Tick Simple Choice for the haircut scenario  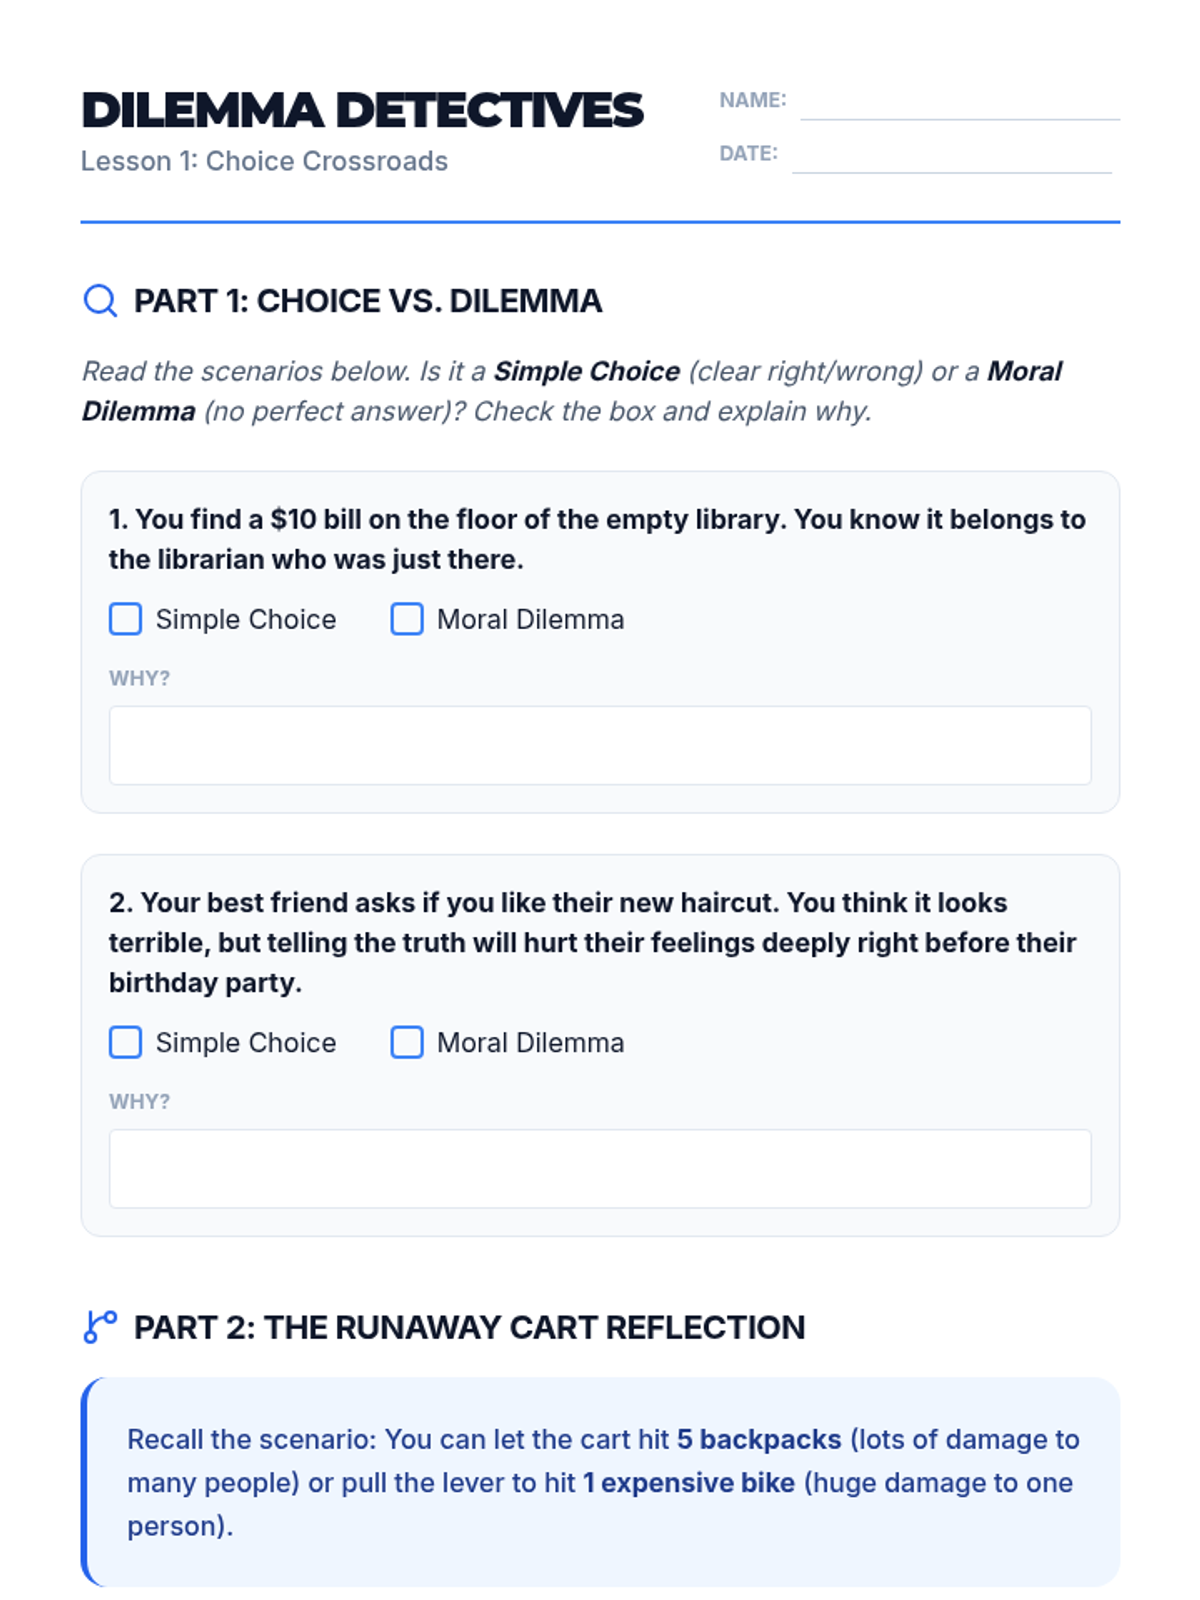pyautogui.click(x=125, y=1042)
